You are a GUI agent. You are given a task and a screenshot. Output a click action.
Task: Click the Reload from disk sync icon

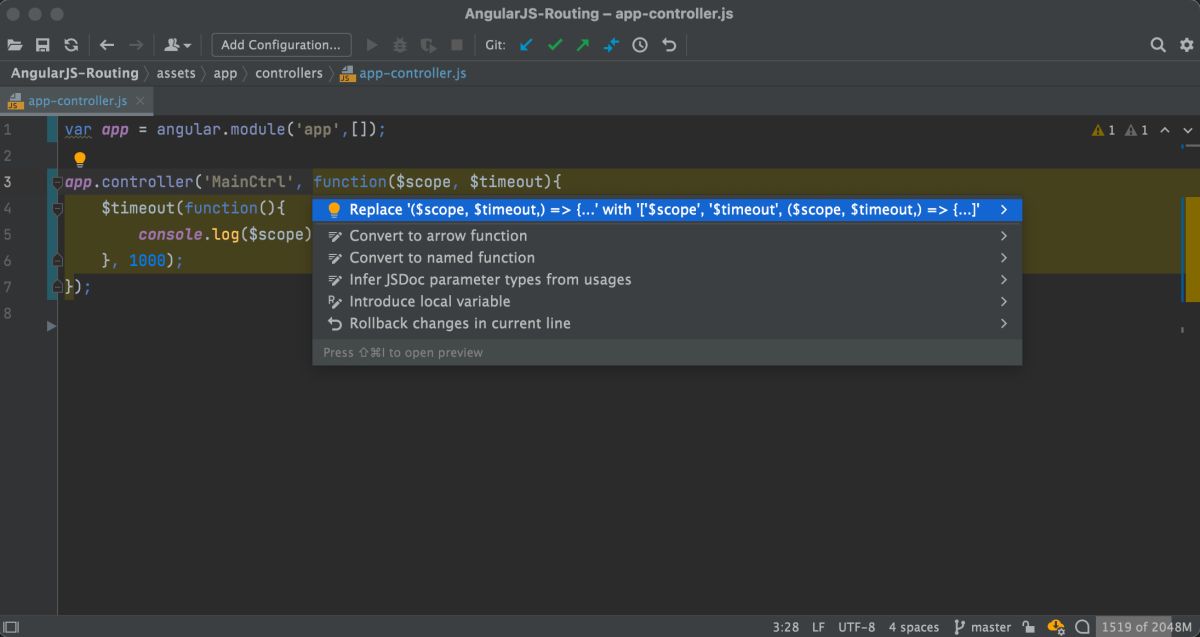point(71,45)
